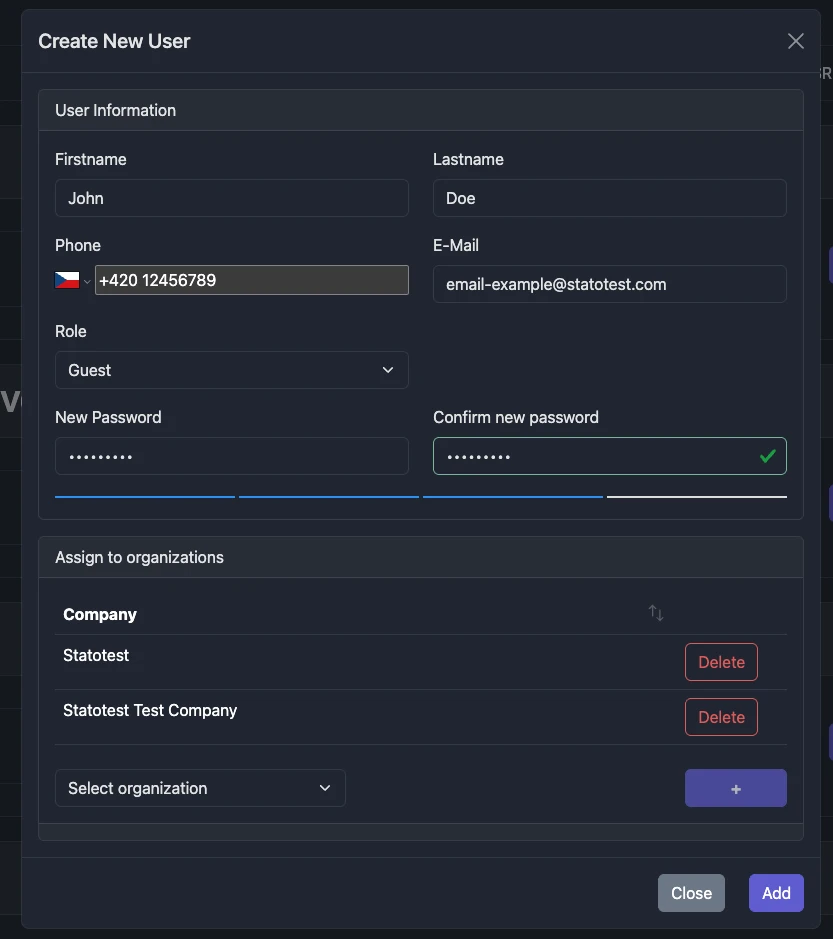
Task: Click the phone number input field
Action: pyautogui.click(x=251, y=280)
